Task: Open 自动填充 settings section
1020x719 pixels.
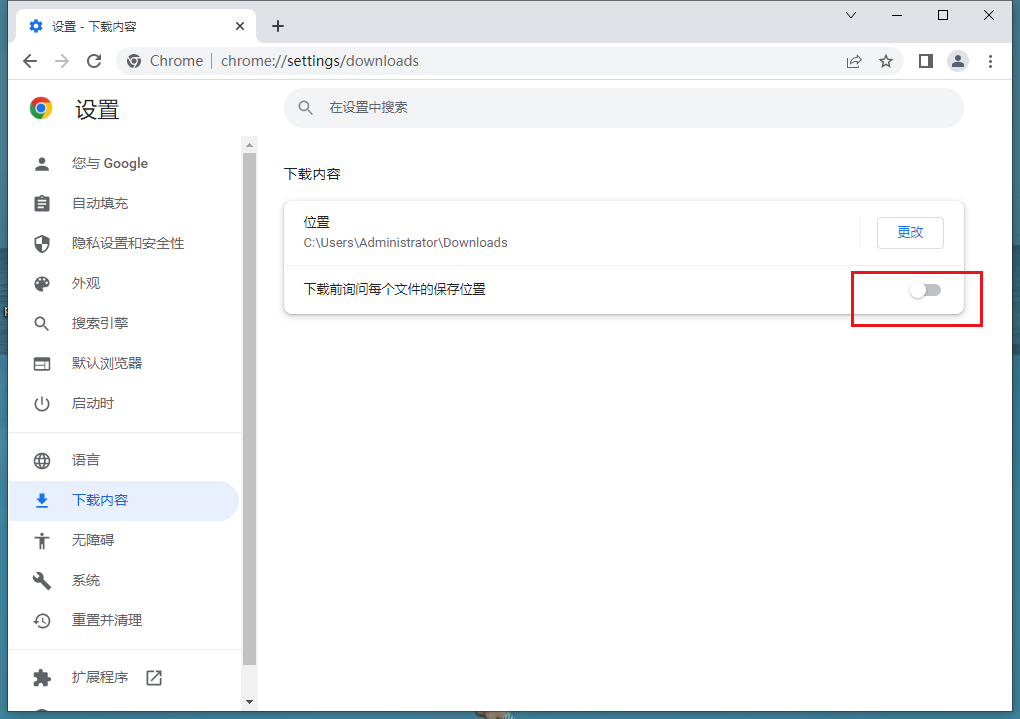Action: pos(124,204)
